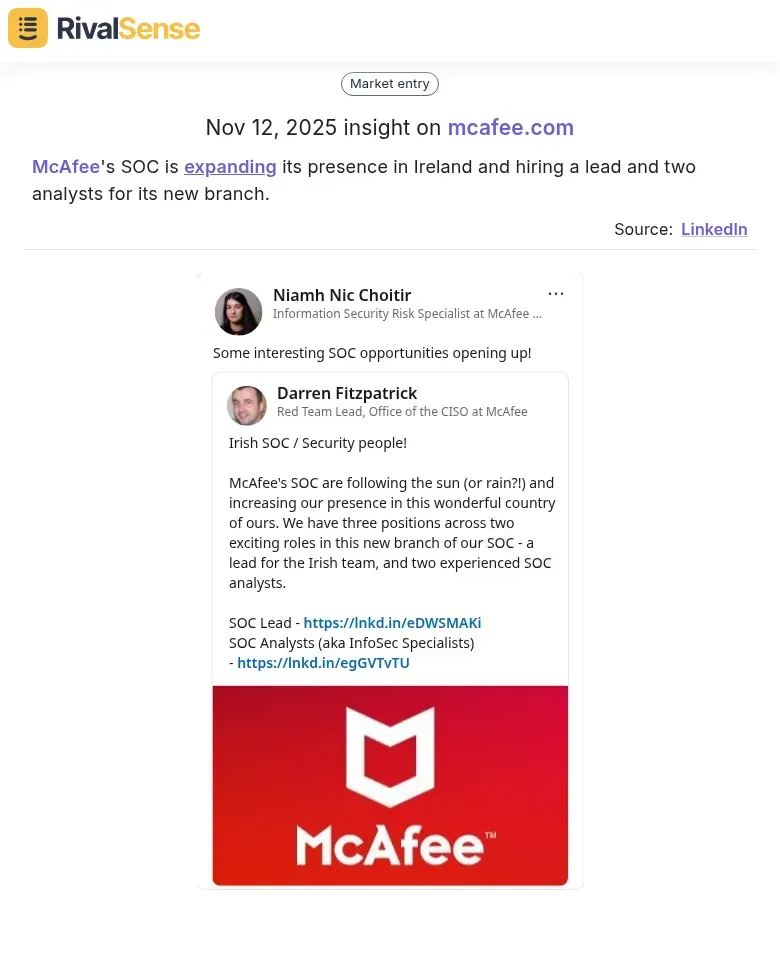
Task: Click the McAfee shield logo image
Action: click(x=390, y=785)
